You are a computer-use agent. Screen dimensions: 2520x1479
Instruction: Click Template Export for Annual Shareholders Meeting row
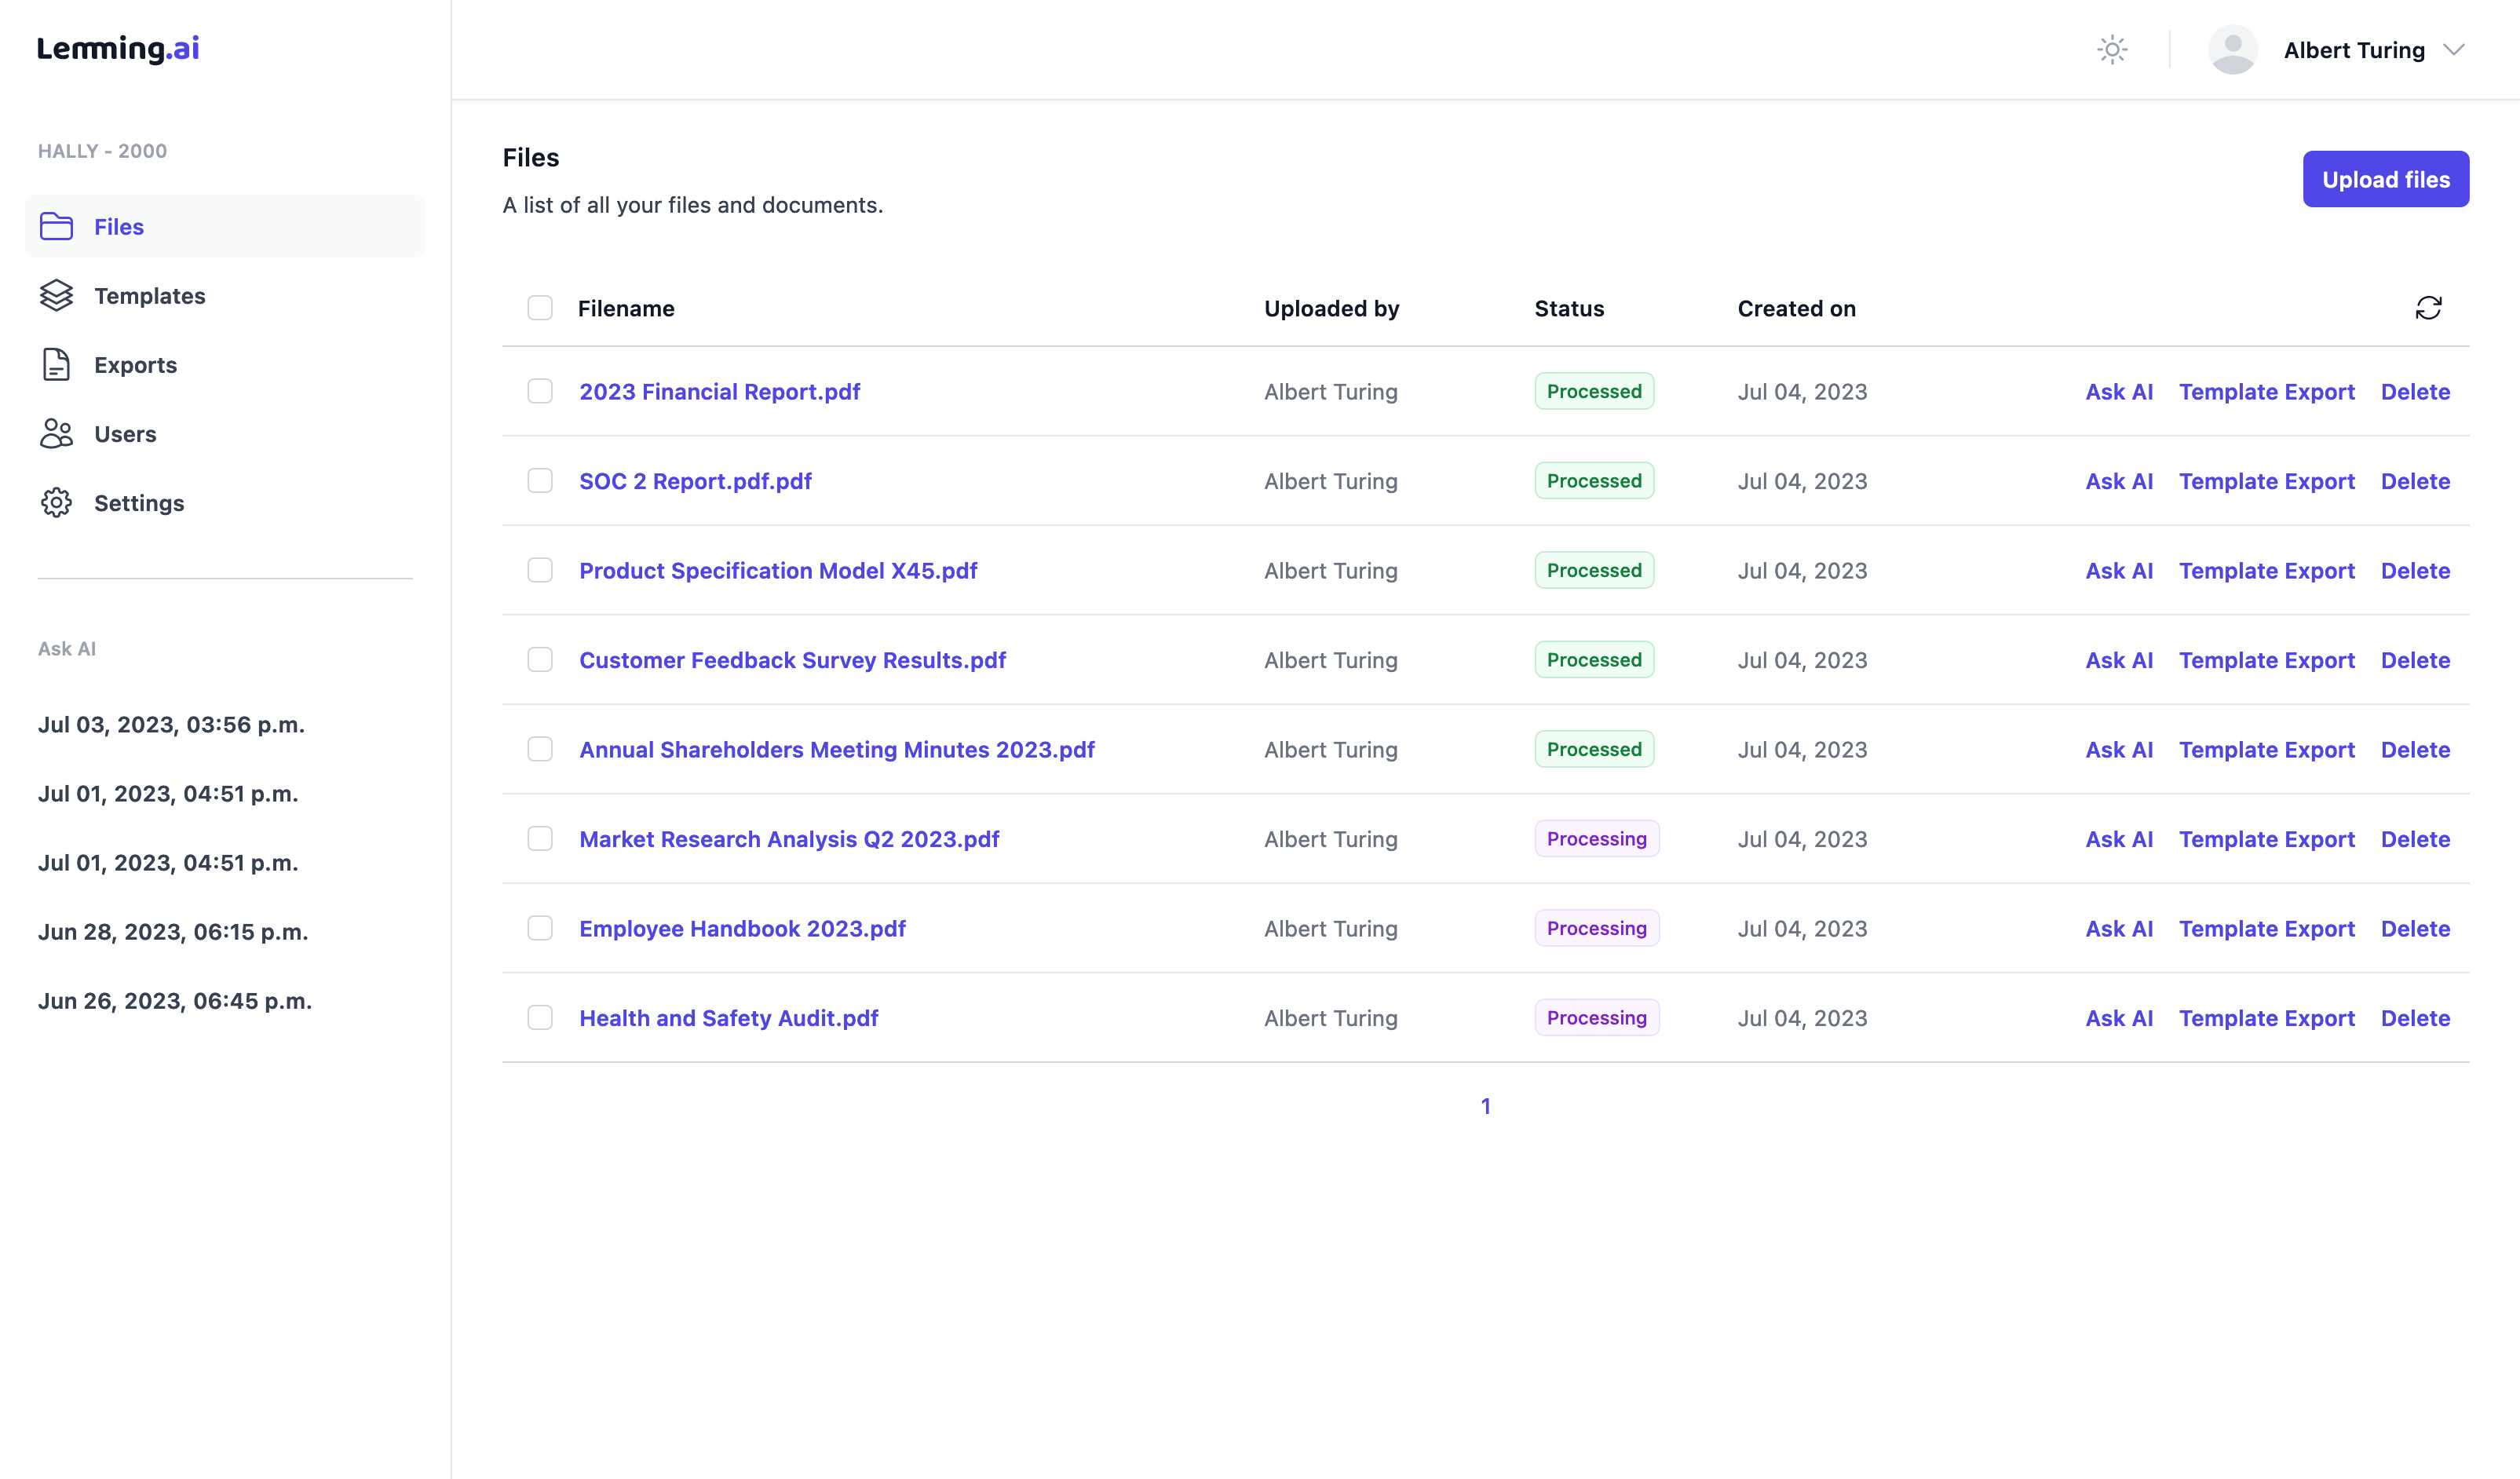click(2267, 750)
